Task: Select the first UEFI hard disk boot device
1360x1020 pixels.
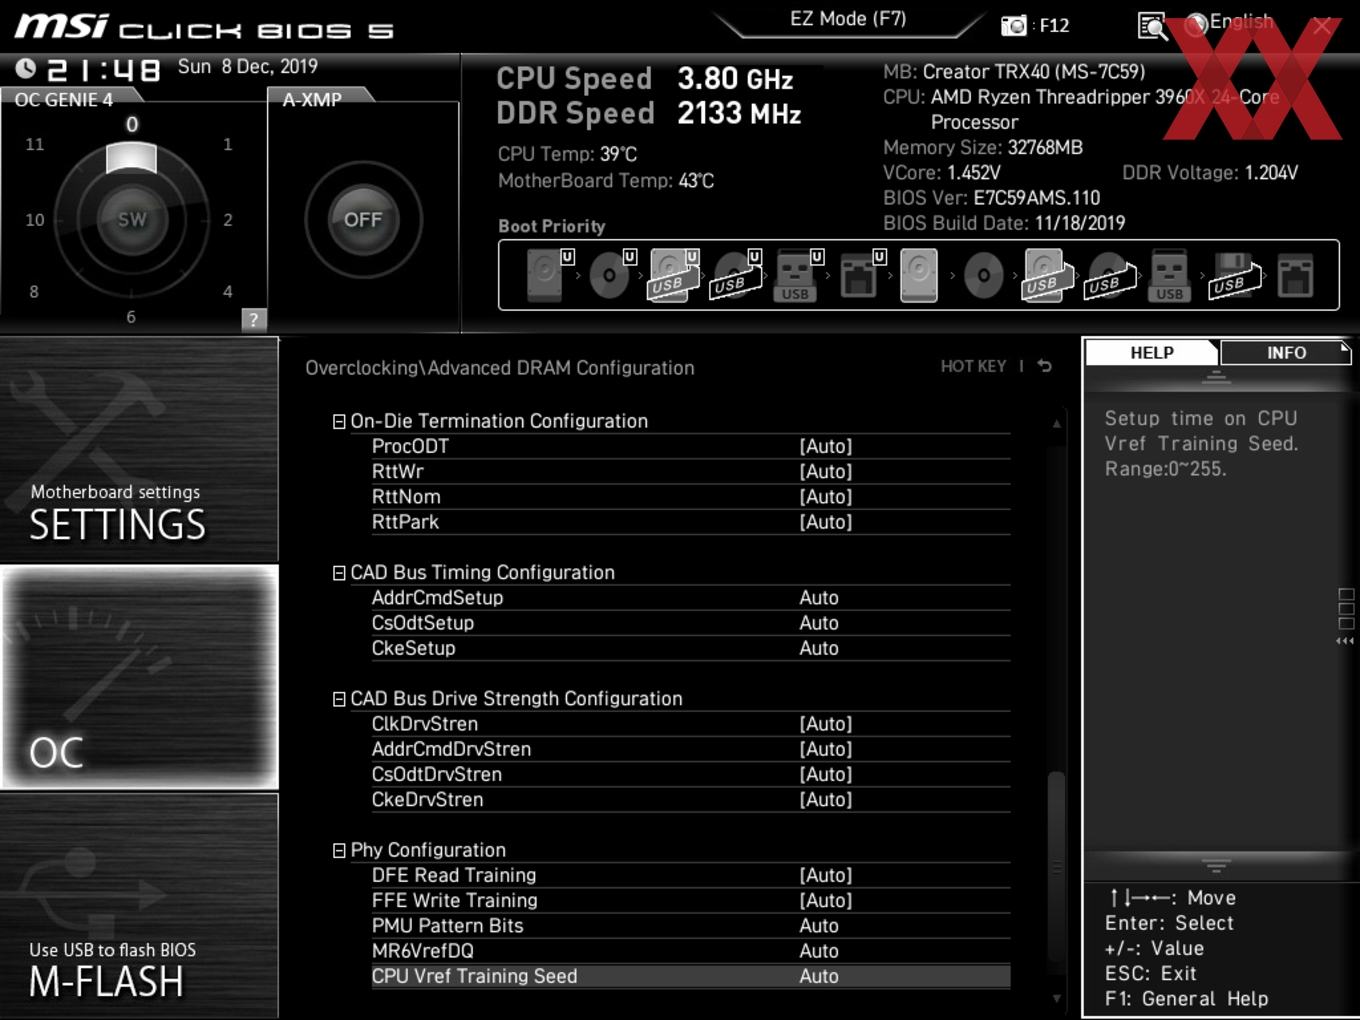Action: (x=548, y=275)
